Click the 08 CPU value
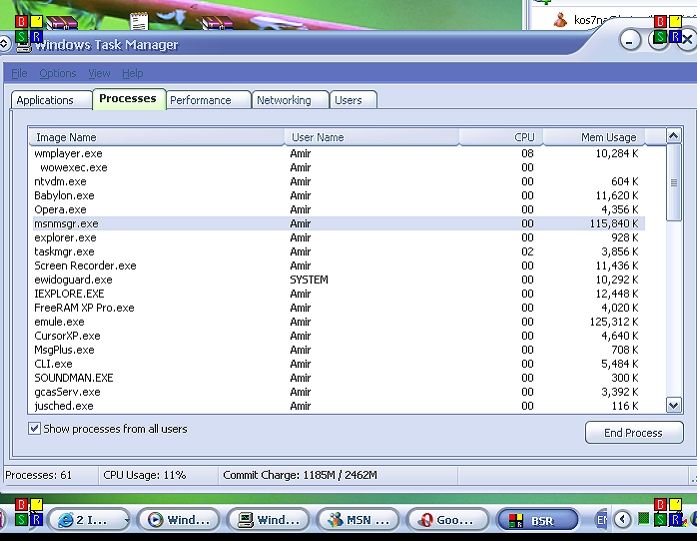Image resolution: width=697 pixels, height=541 pixels. [527, 153]
